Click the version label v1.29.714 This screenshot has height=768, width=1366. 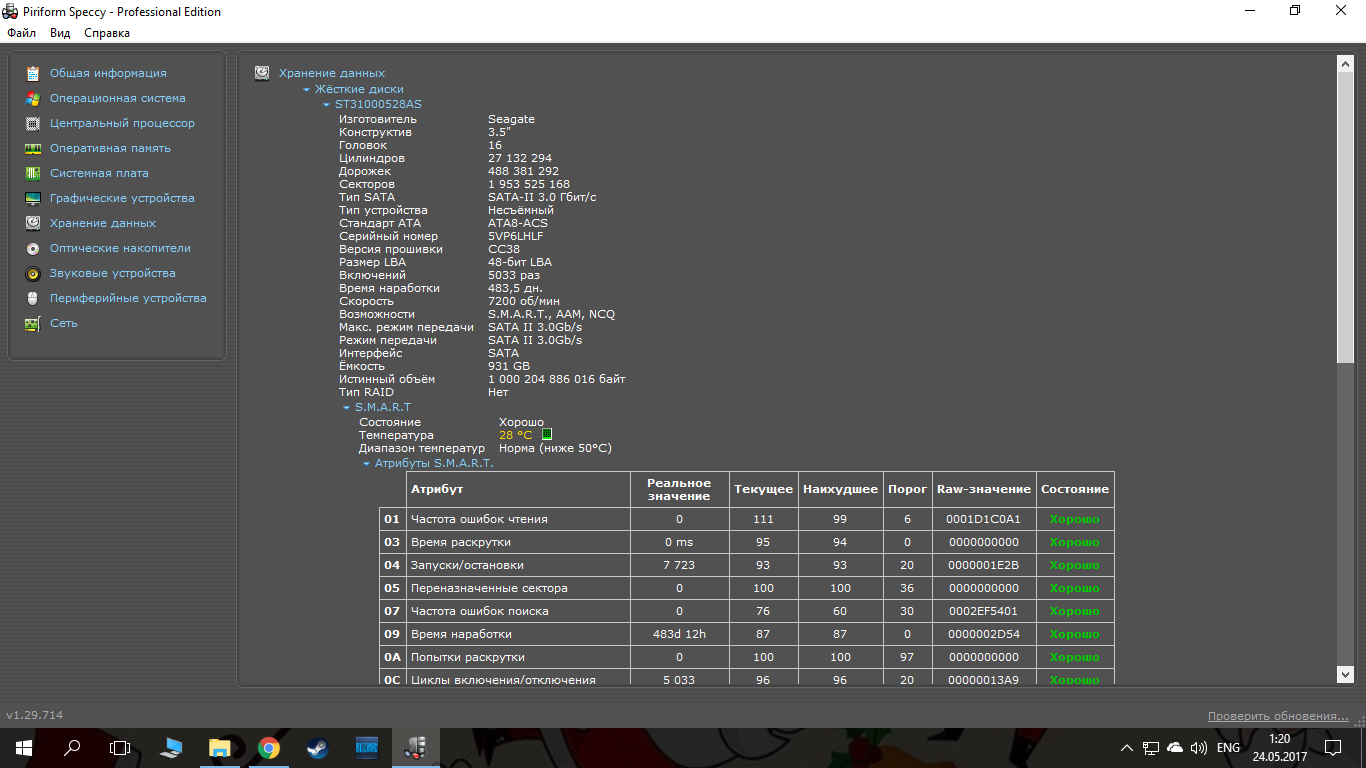[x=35, y=715]
